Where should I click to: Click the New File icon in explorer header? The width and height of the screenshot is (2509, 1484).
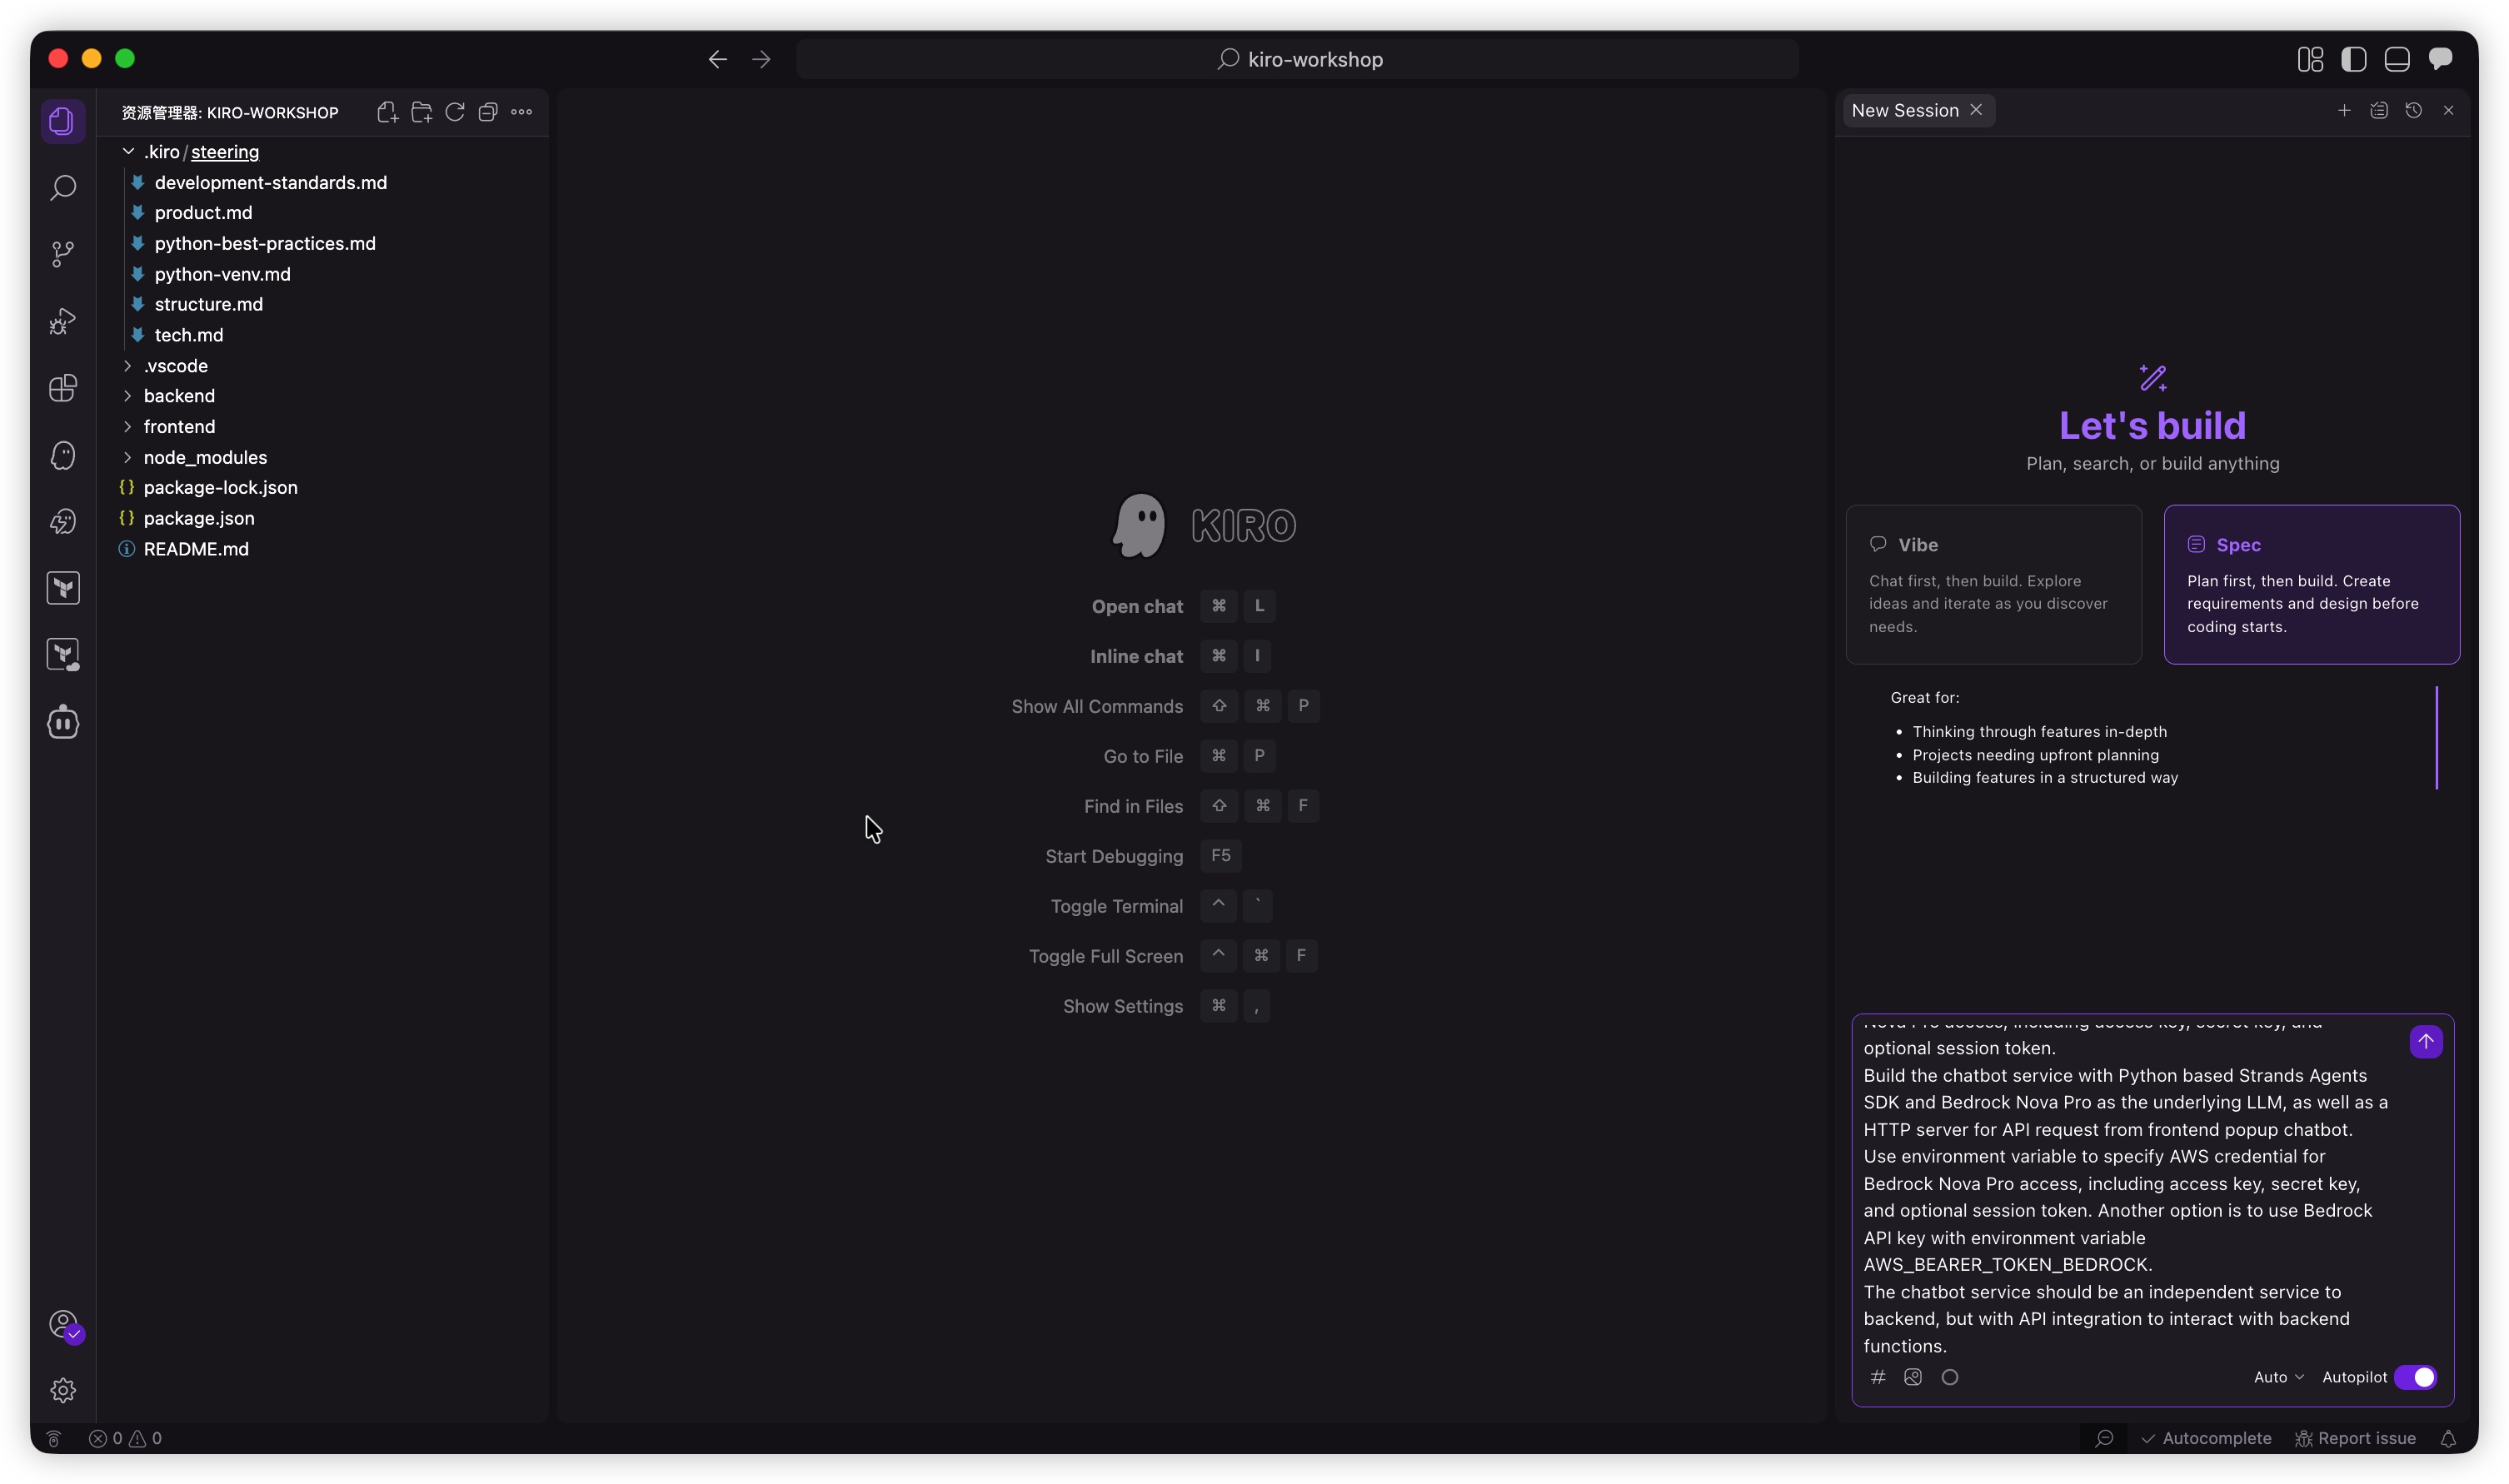tap(387, 112)
